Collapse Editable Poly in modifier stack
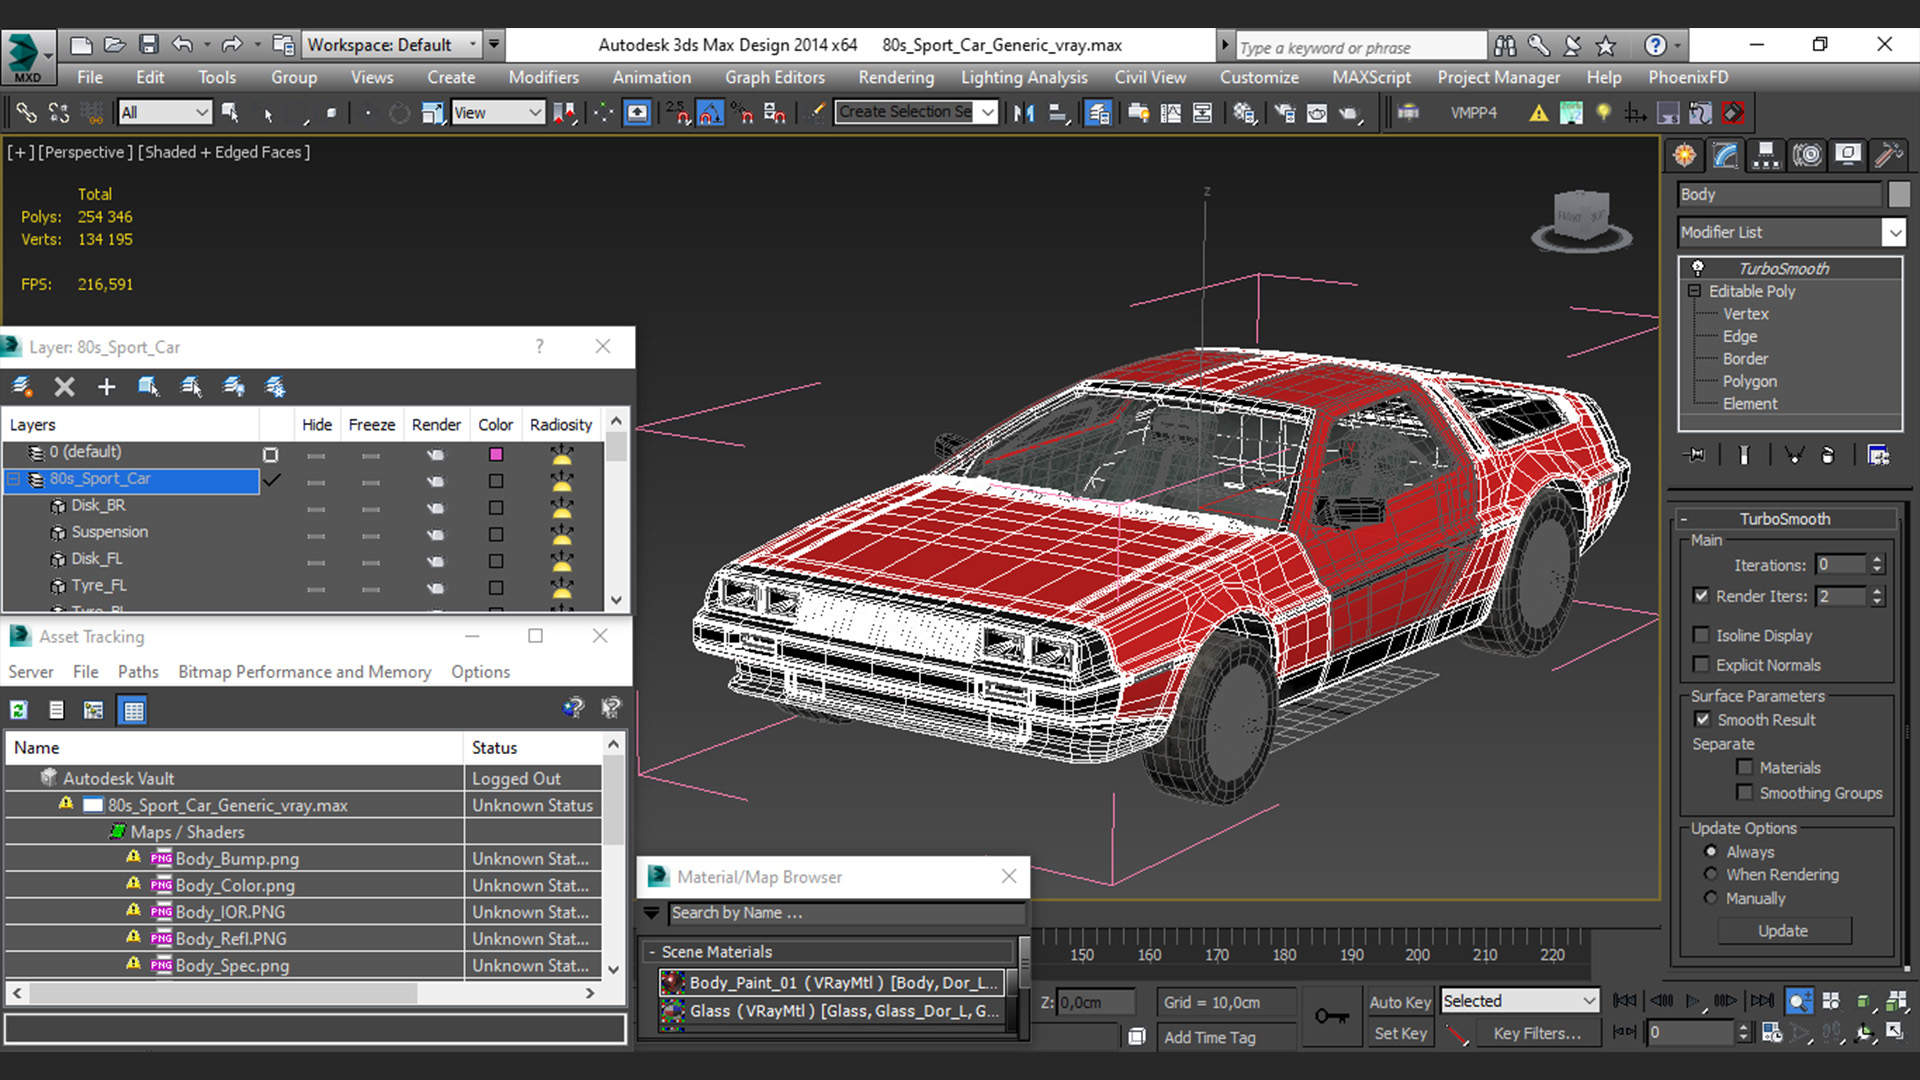The image size is (1920, 1080). tap(1694, 291)
